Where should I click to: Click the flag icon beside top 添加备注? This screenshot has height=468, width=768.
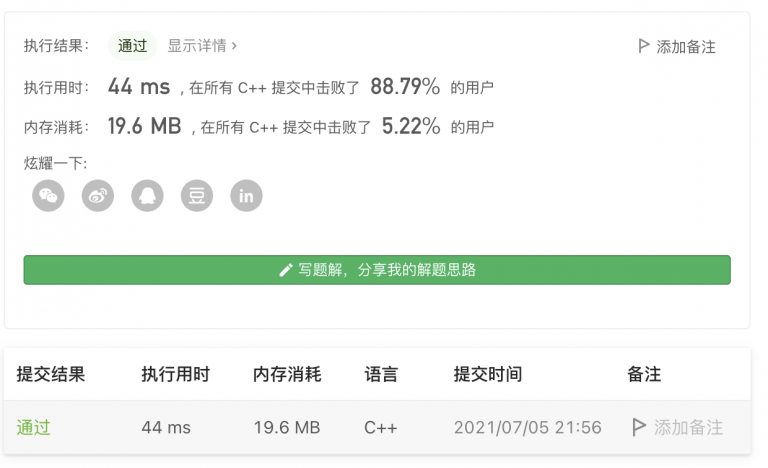[644, 46]
